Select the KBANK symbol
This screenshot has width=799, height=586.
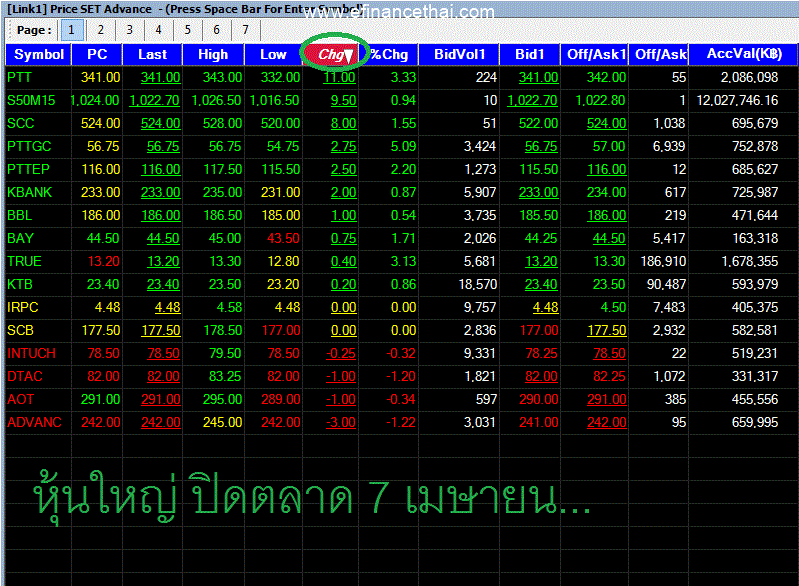30,192
